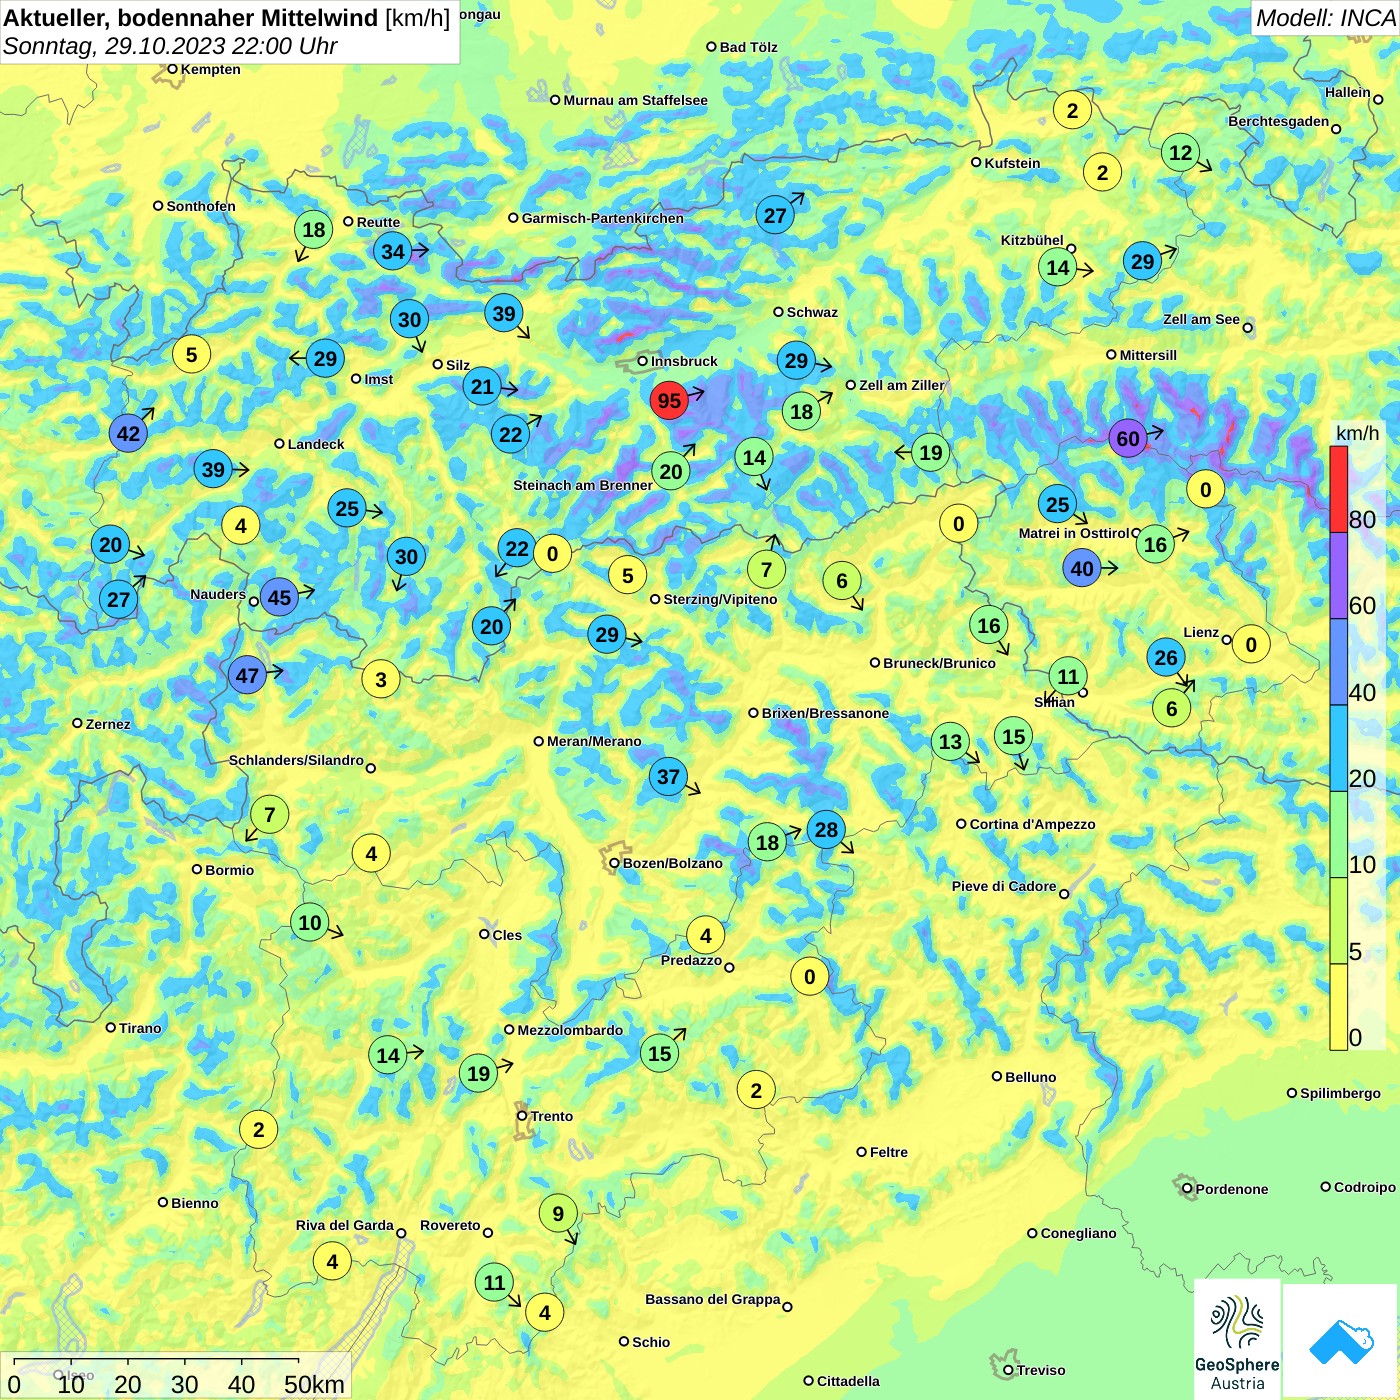Click the green 10–20 legend segment
This screenshot has height=1400, width=1400.
(x=1339, y=835)
